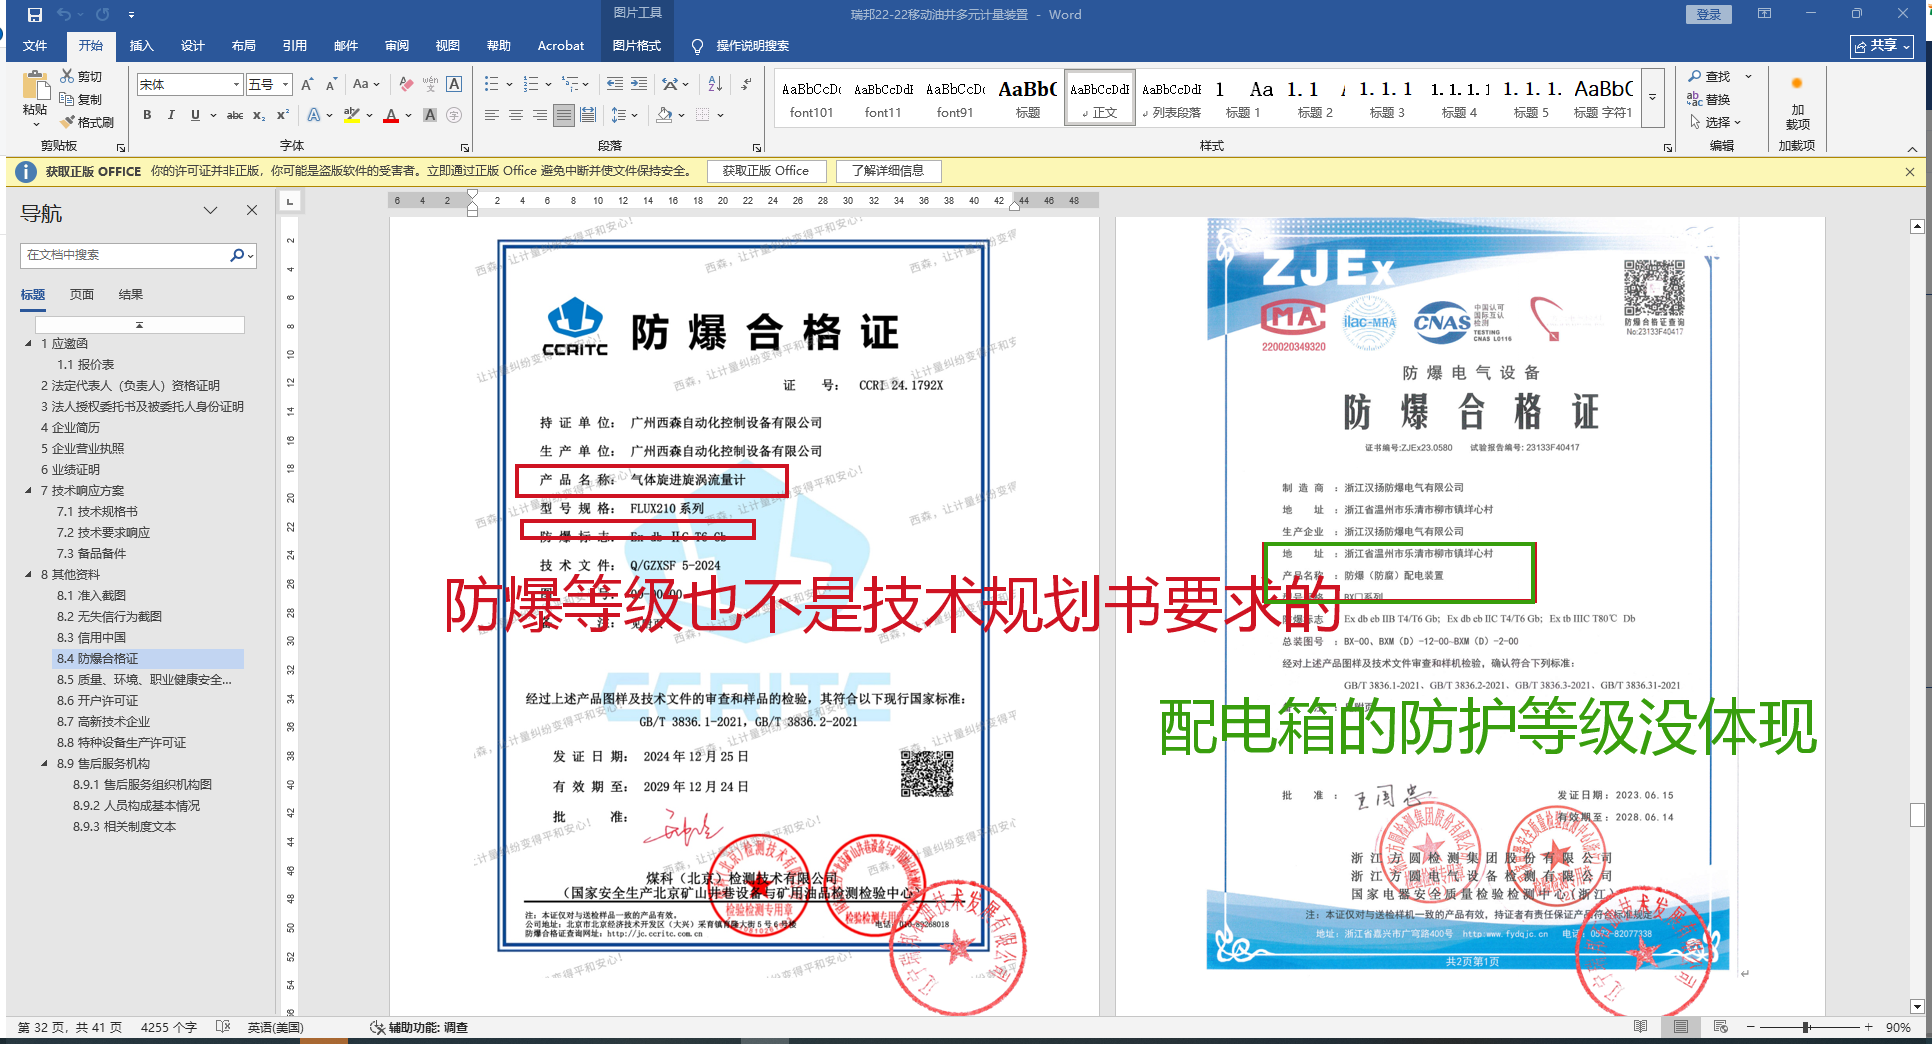1932x1044 pixels.
Task: Save the document with the Save icon
Action: (x=35, y=15)
